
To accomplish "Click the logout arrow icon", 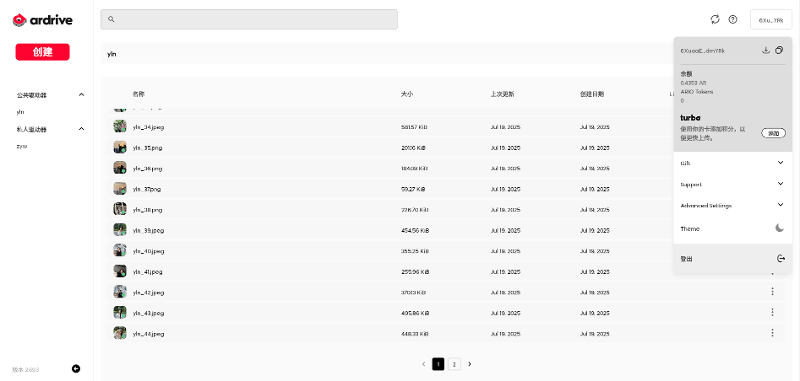I will coord(781,259).
